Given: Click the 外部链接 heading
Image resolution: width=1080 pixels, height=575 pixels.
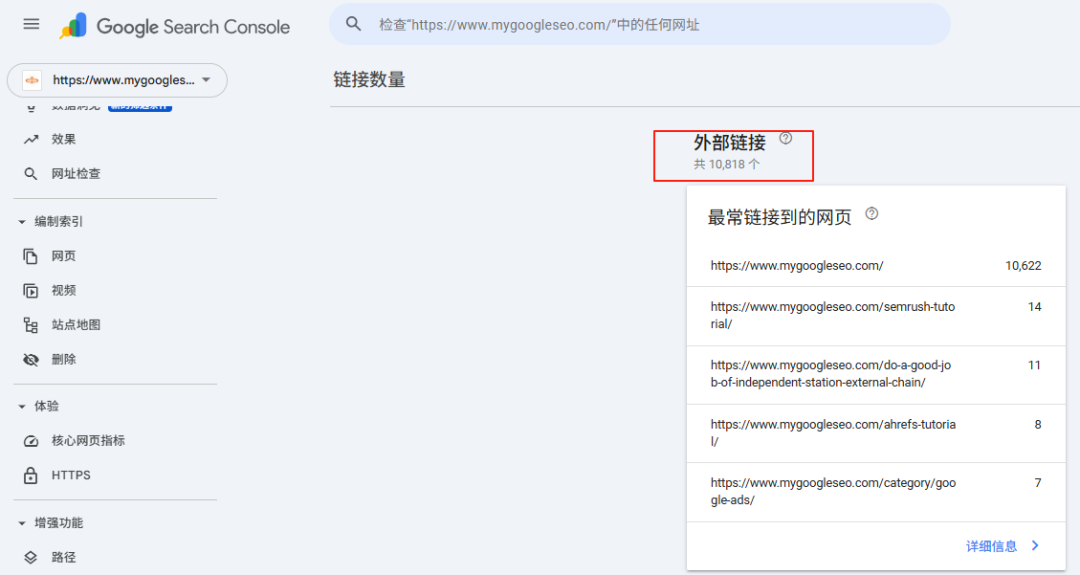Looking at the screenshot, I should point(729,143).
